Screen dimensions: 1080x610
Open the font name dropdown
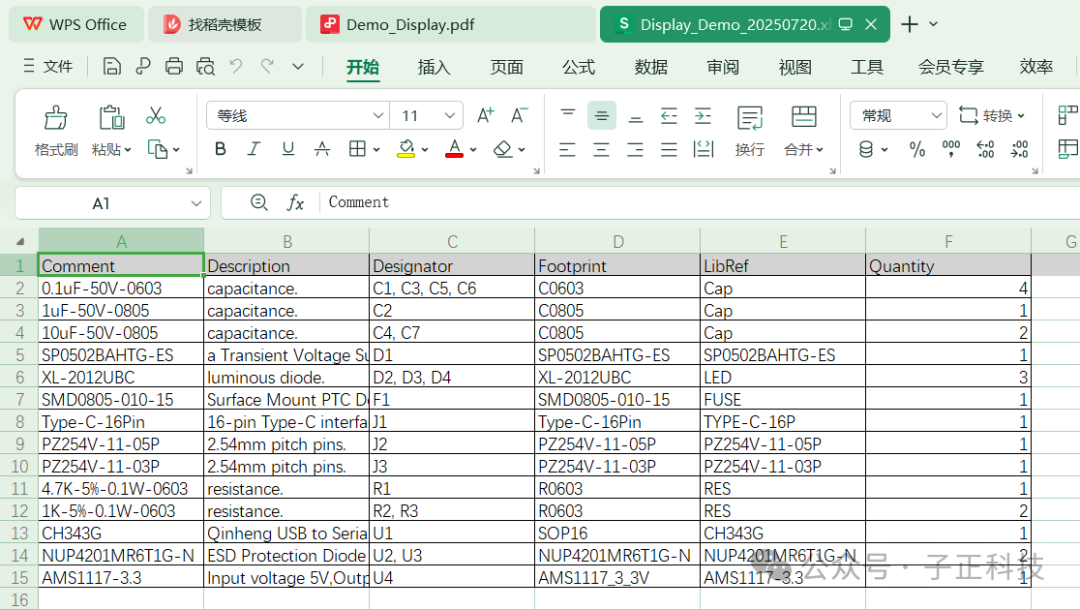tap(377, 115)
